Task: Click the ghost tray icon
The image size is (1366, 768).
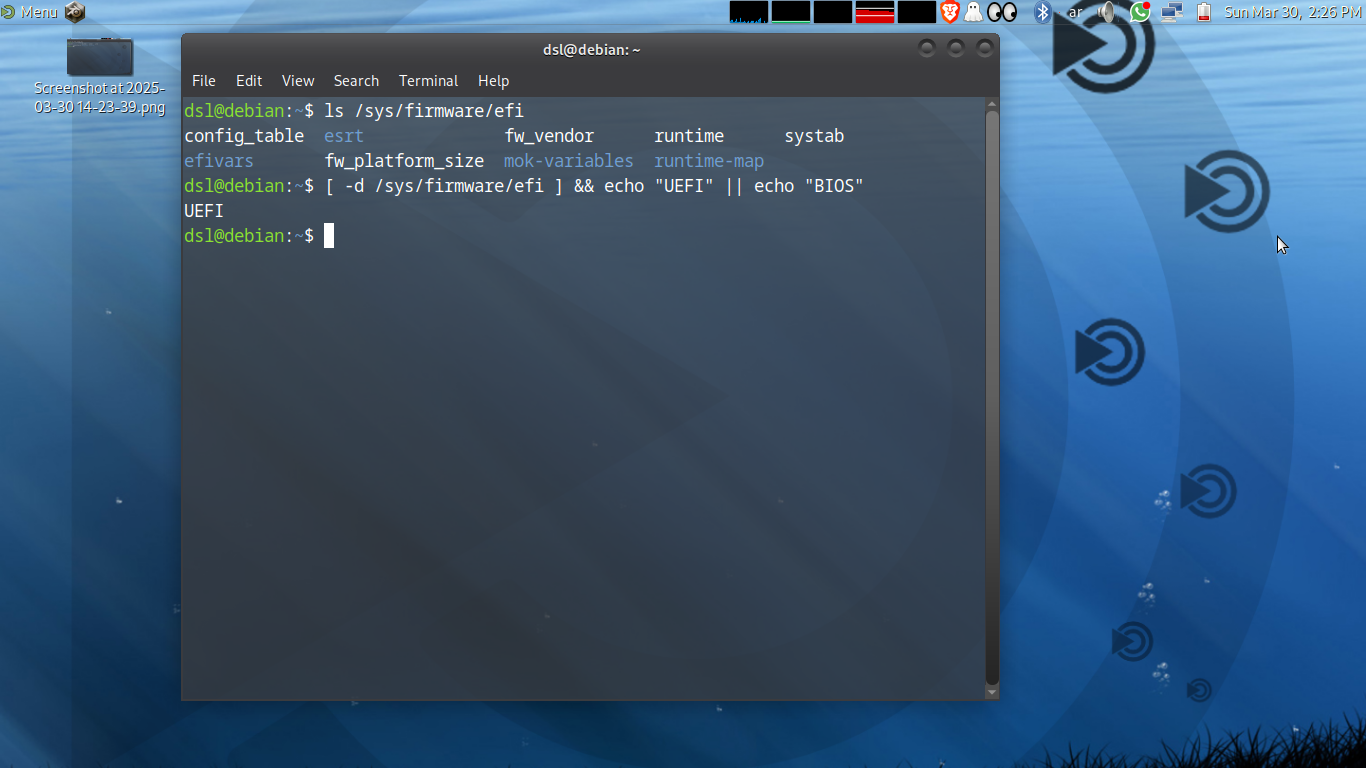Action: [973, 12]
